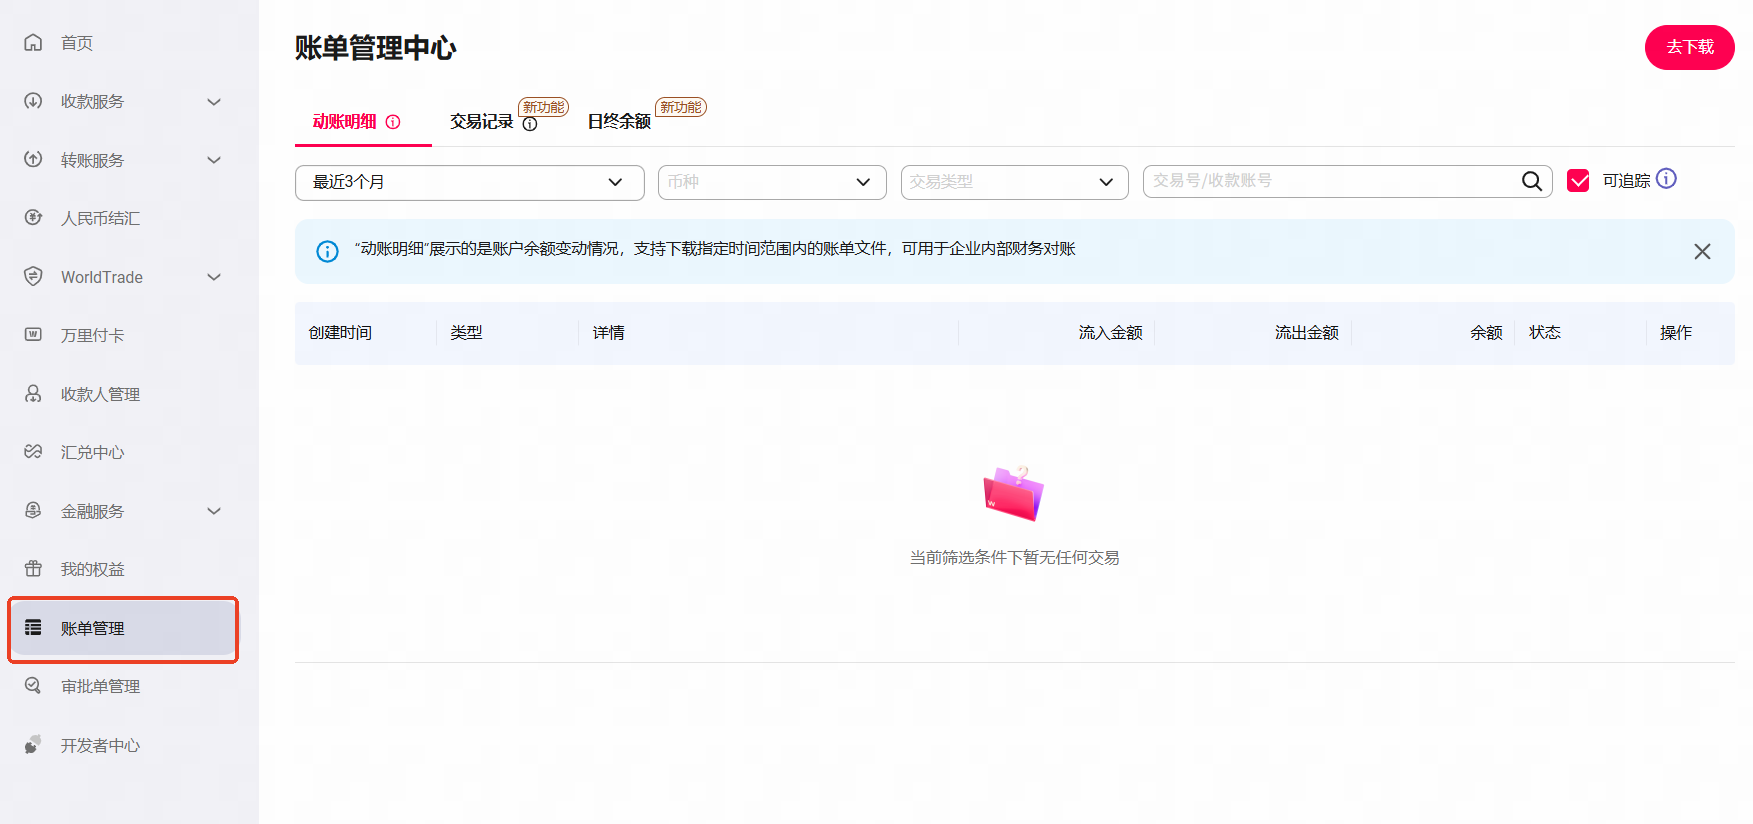
Task: Click the 去下载 button
Action: tap(1689, 47)
